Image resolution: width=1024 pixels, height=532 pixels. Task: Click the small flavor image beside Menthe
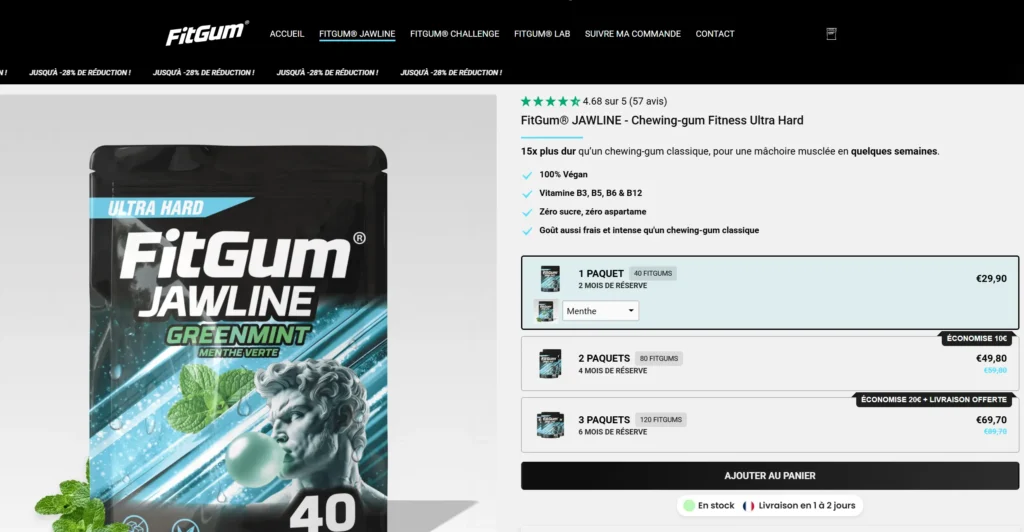tap(545, 311)
